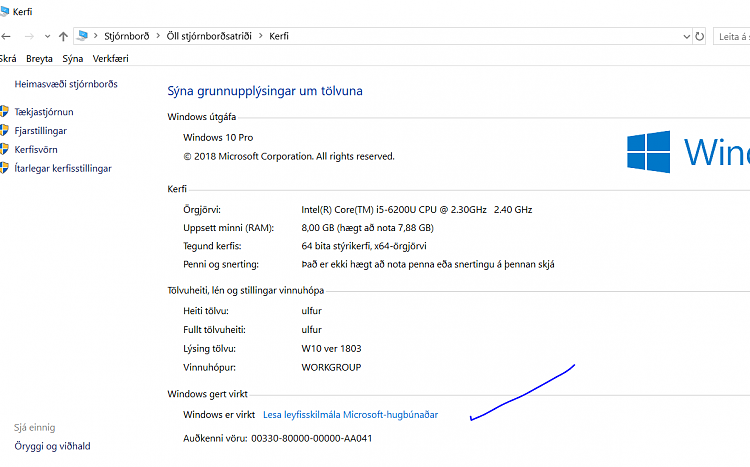This screenshot has height=467, width=750.
Task: Click the Windows er virkt status text
Action: tap(219, 415)
